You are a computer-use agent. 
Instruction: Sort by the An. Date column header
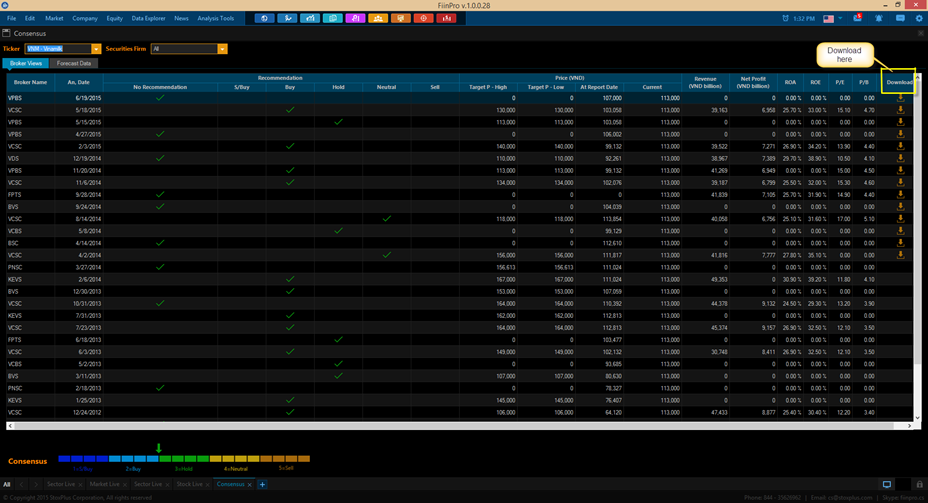79,82
